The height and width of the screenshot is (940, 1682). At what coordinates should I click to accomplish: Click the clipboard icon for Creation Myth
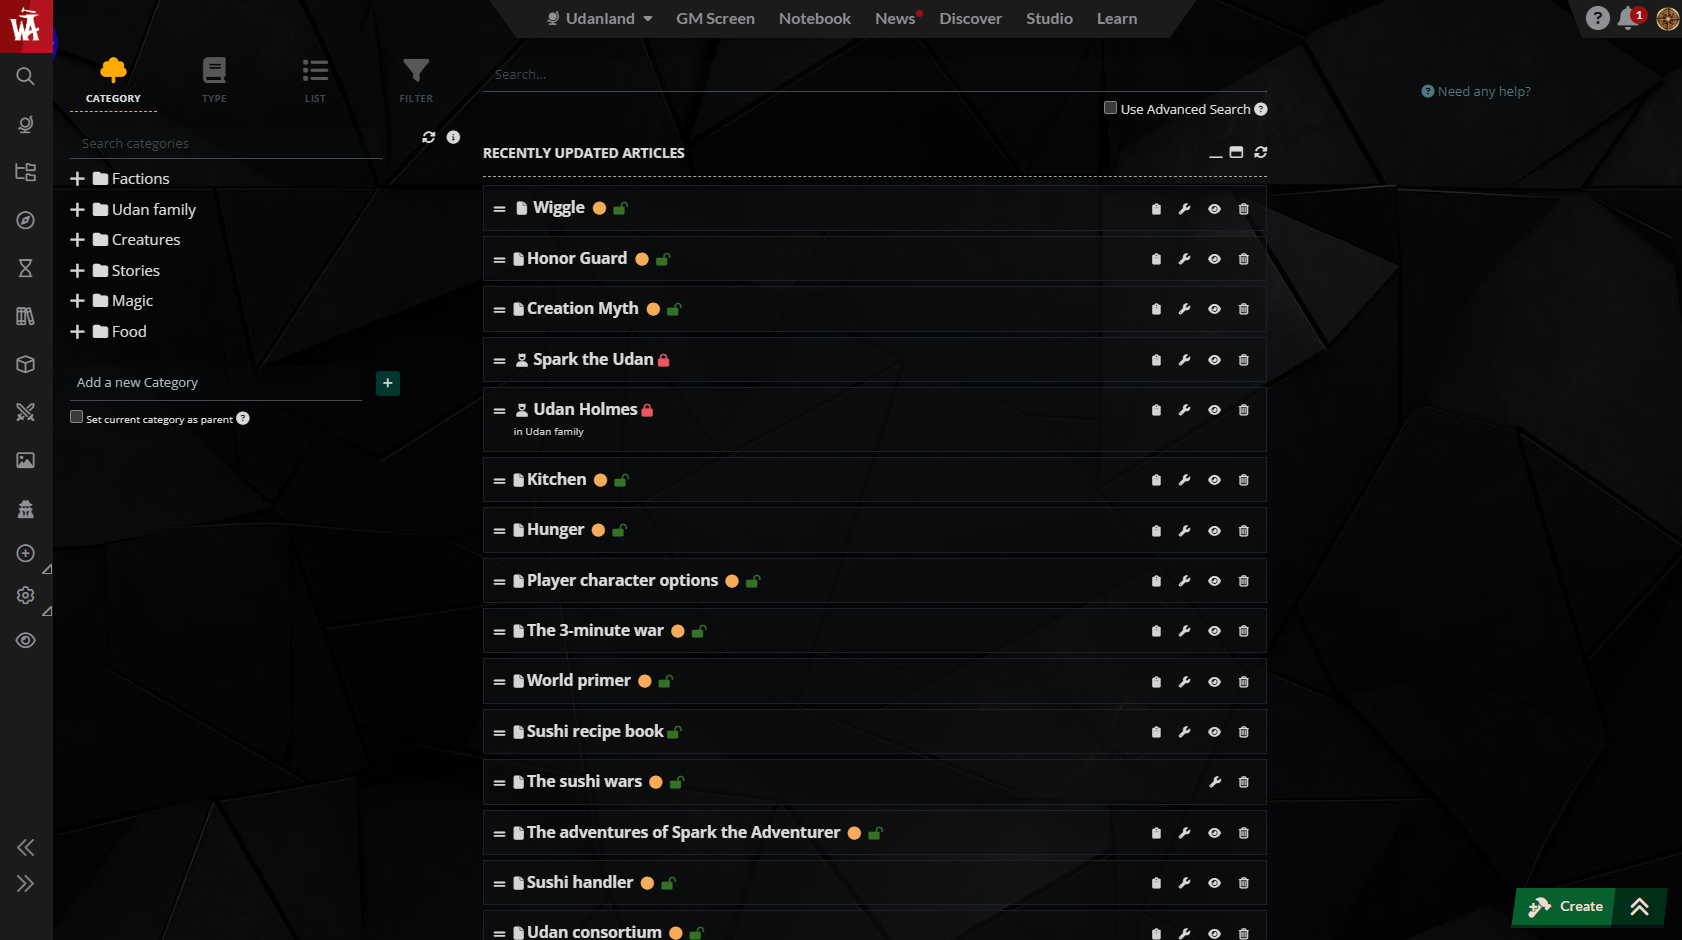1156,309
